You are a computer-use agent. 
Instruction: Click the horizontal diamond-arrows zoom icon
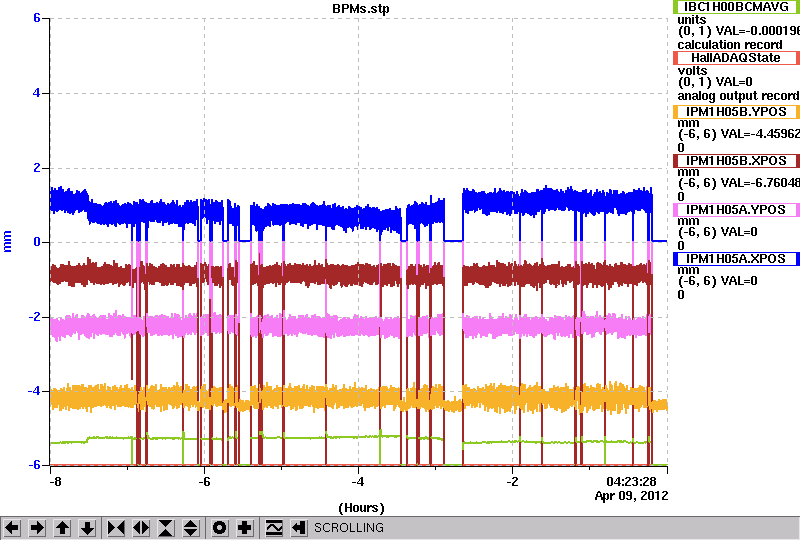tap(141, 528)
